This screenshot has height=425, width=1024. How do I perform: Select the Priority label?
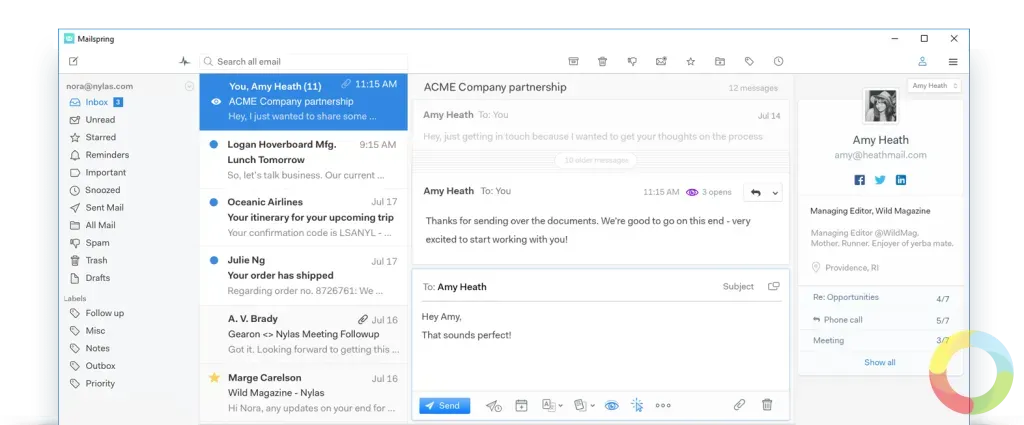(x=92, y=383)
